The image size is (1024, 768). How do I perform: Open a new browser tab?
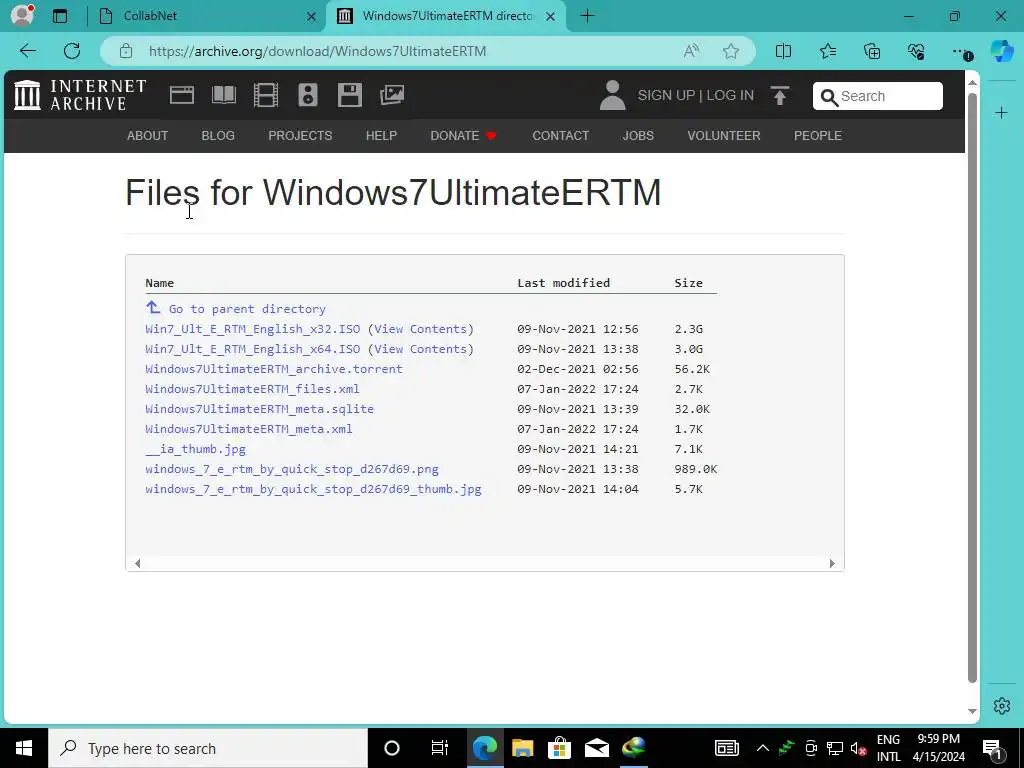coord(587,16)
